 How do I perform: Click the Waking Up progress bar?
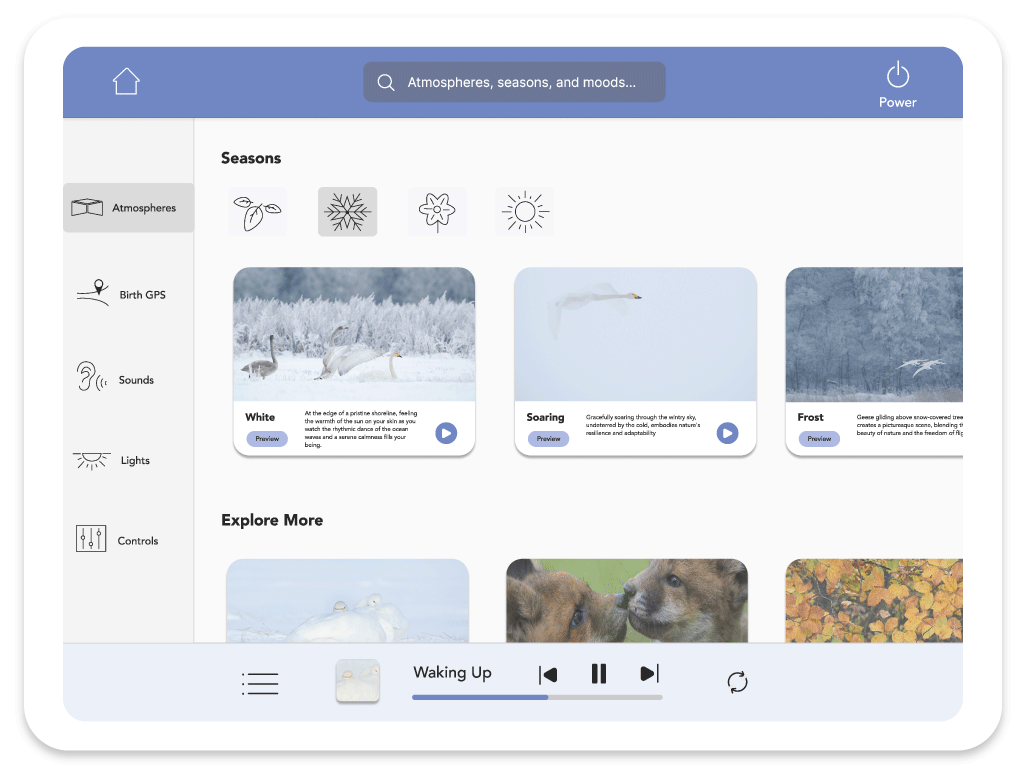tap(537, 697)
